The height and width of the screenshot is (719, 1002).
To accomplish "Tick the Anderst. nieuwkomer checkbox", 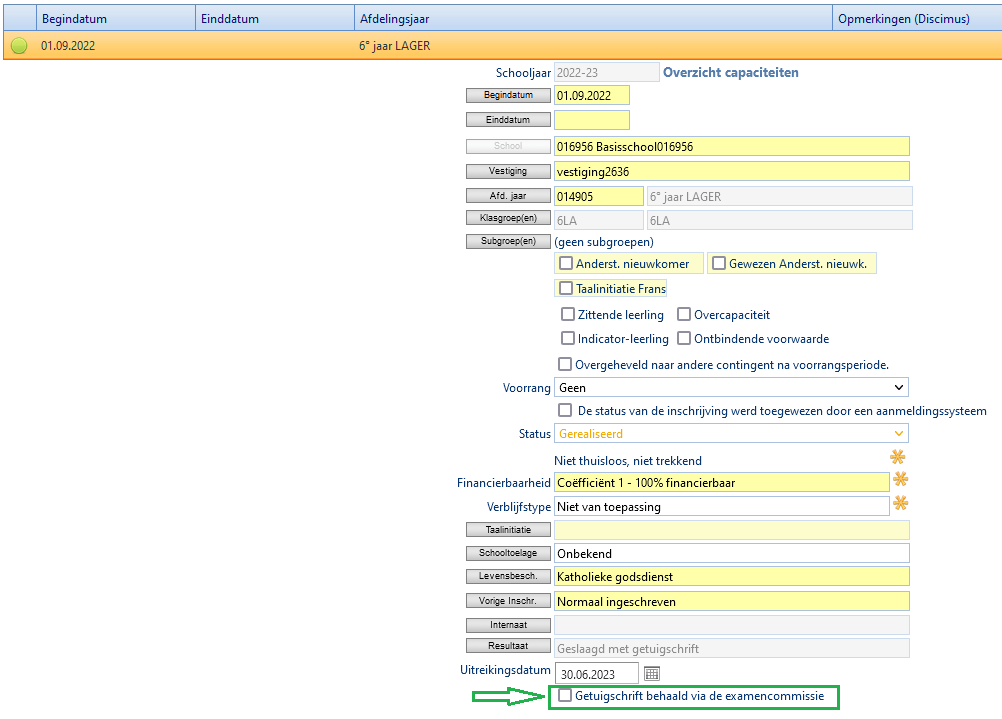I will pyautogui.click(x=566, y=263).
